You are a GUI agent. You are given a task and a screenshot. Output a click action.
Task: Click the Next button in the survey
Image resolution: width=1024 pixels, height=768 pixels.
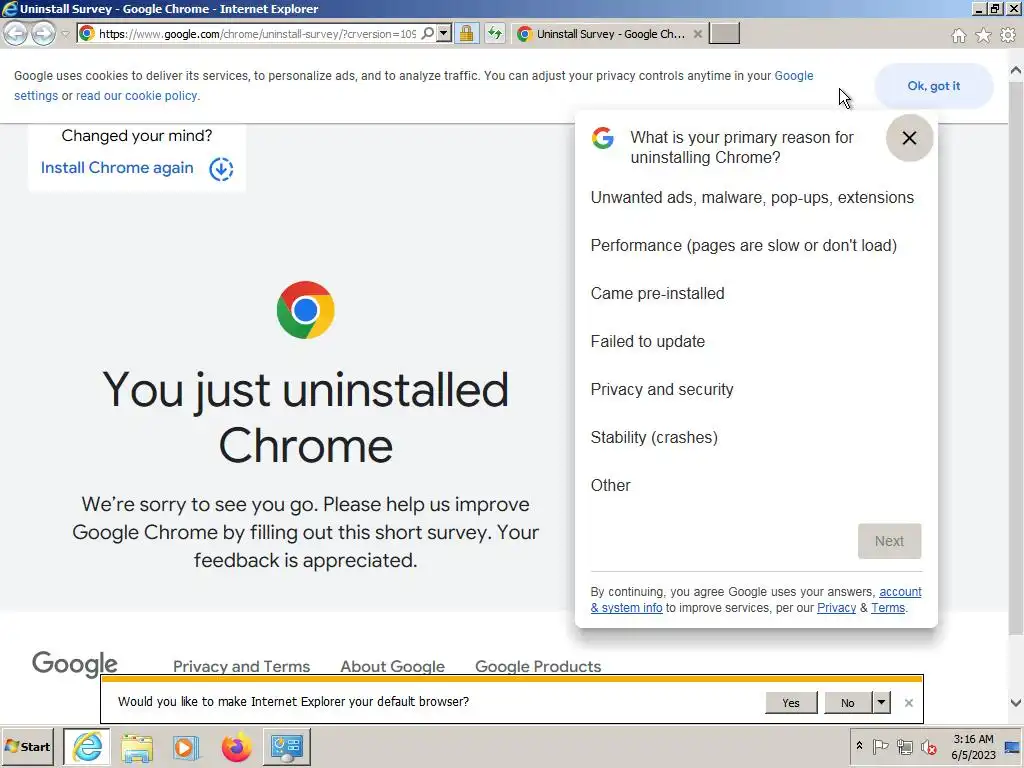tap(889, 541)
